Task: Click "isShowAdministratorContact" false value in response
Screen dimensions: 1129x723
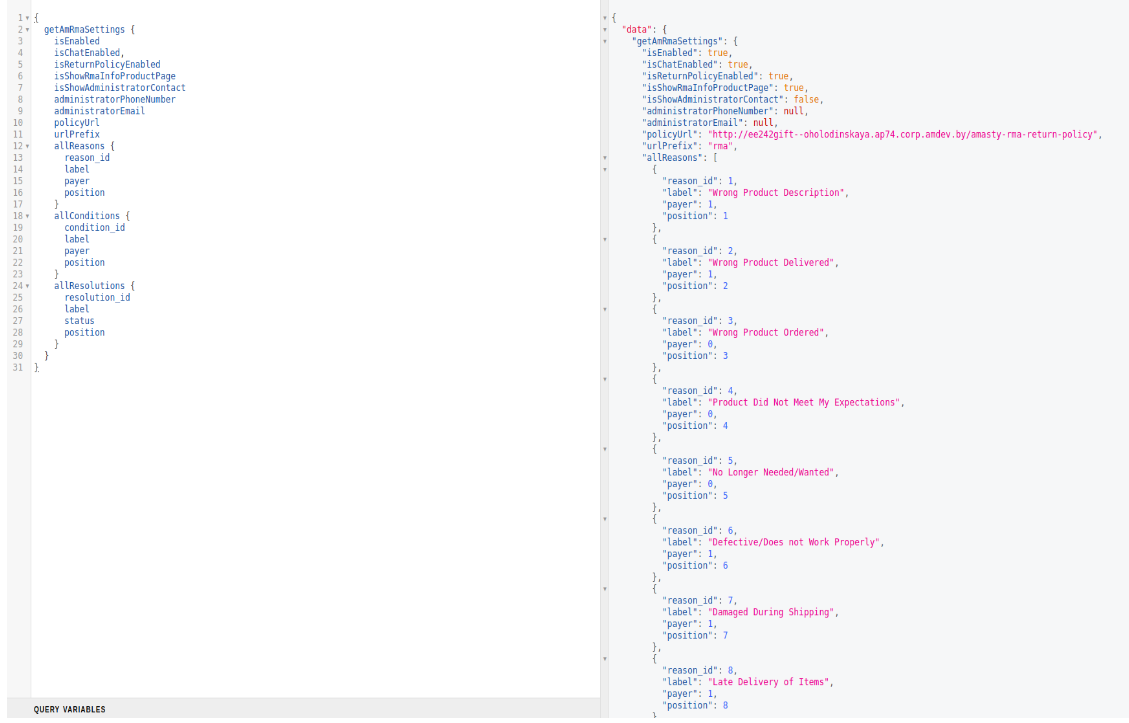Action: point(807,100)
